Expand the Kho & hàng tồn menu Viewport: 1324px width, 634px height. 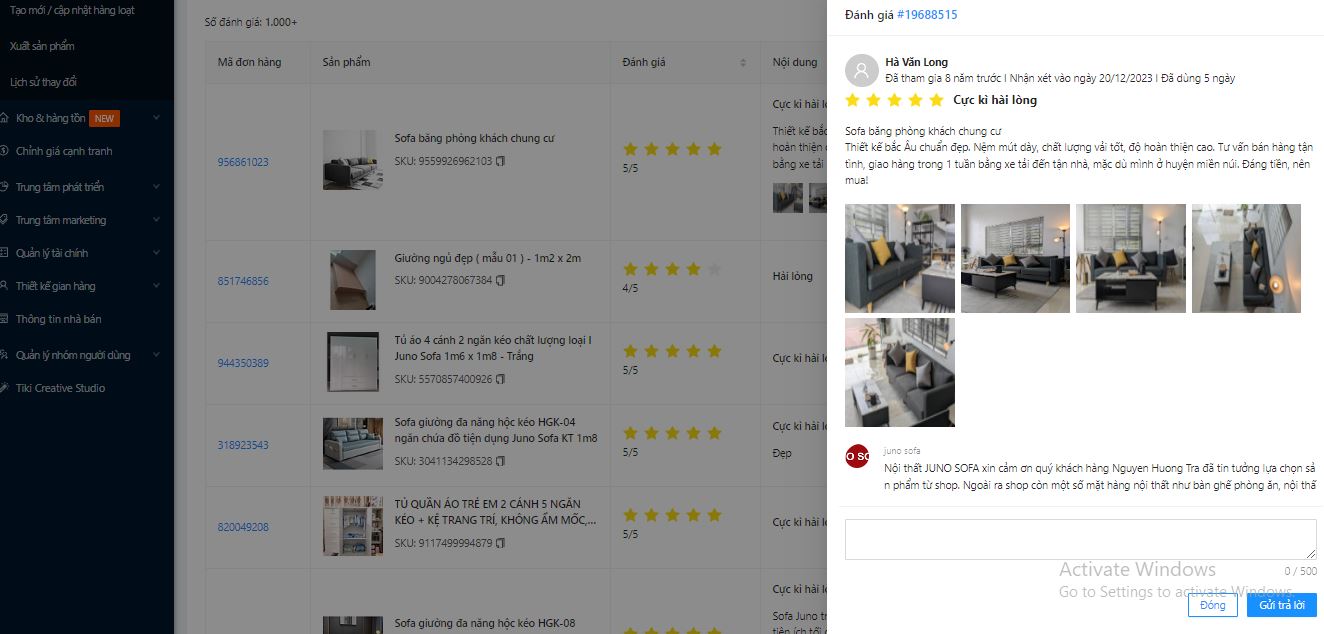tap(156, 118)
